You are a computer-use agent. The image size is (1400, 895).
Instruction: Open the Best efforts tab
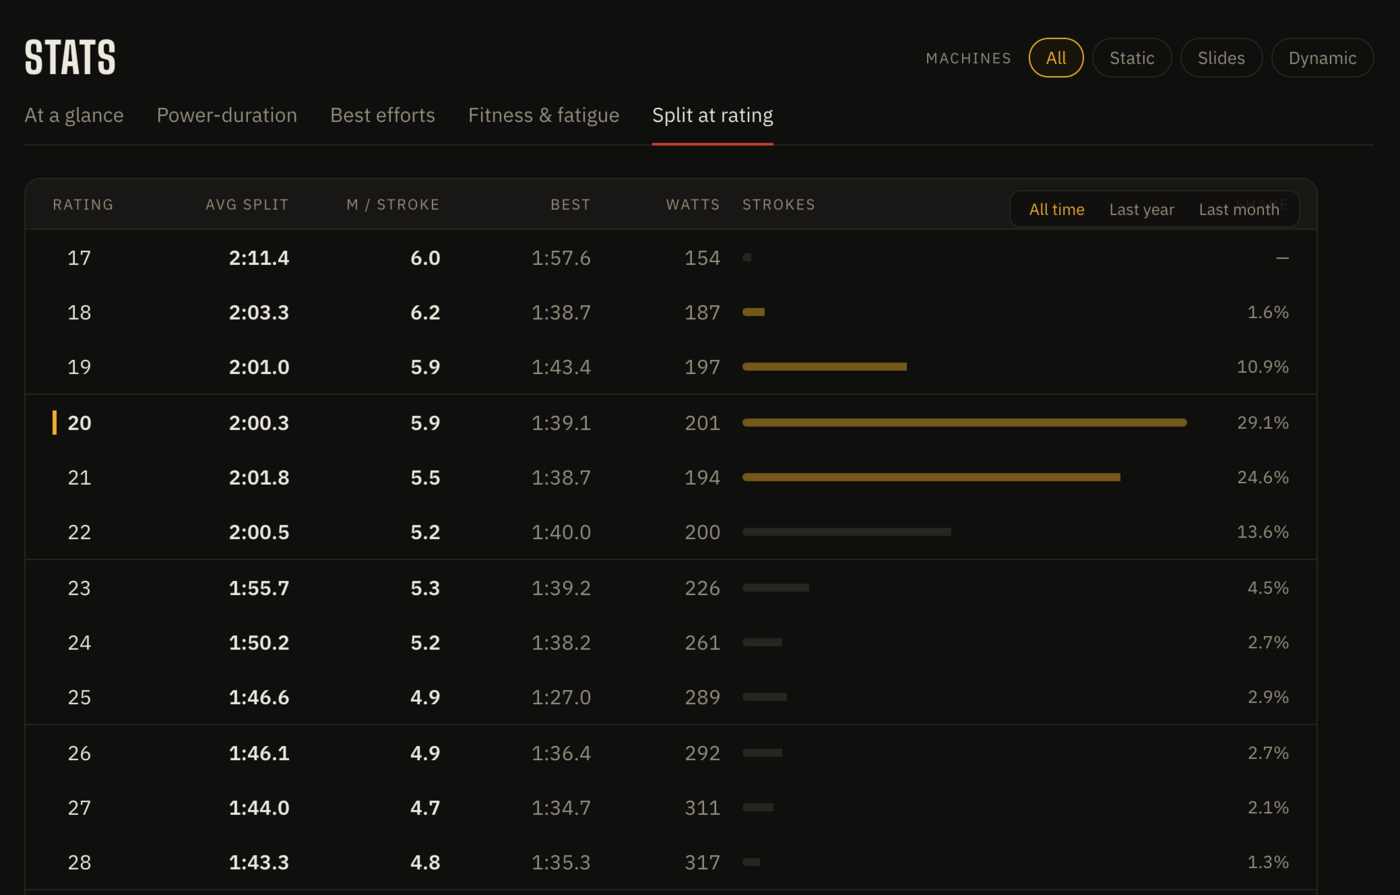coord(382,115)
